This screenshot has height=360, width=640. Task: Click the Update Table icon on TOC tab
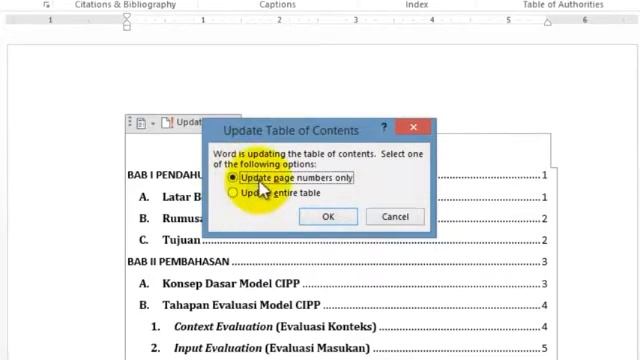coord(167,122)
